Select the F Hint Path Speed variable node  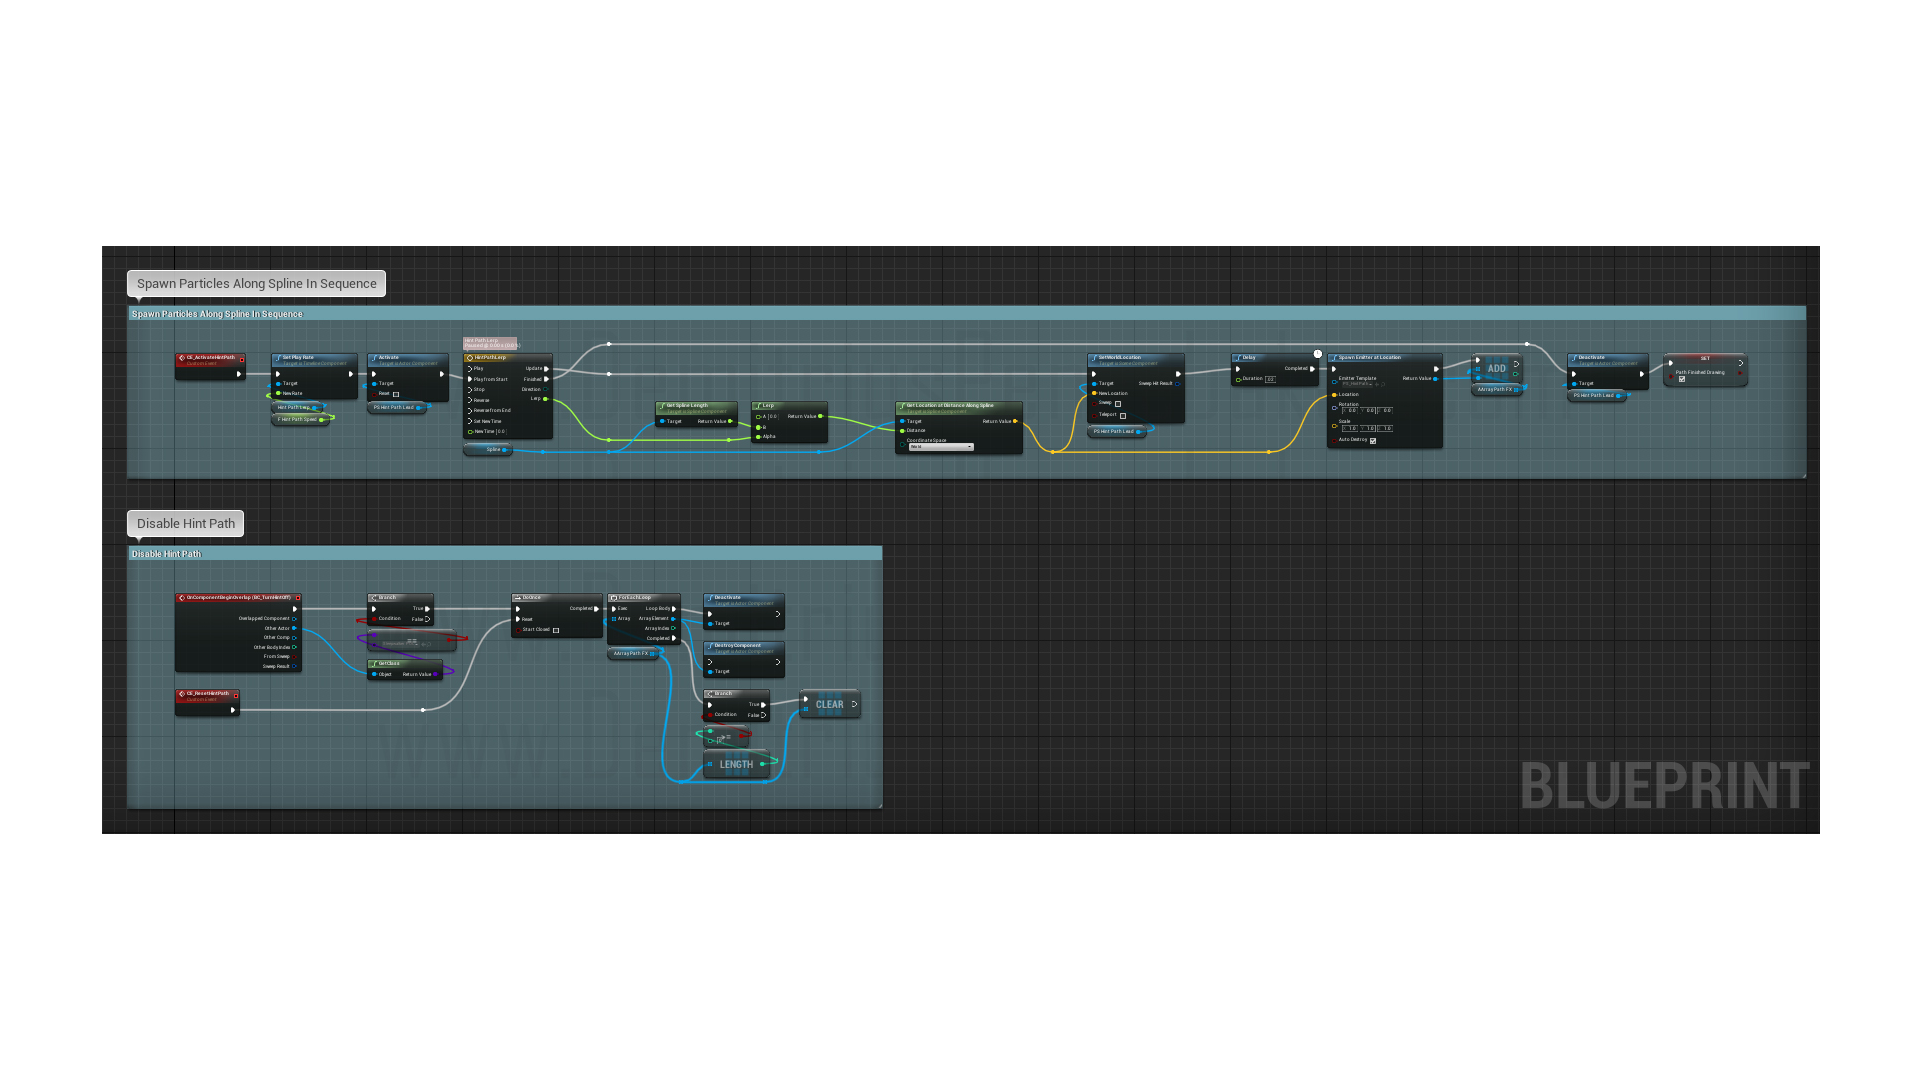(x=299, y=420)
